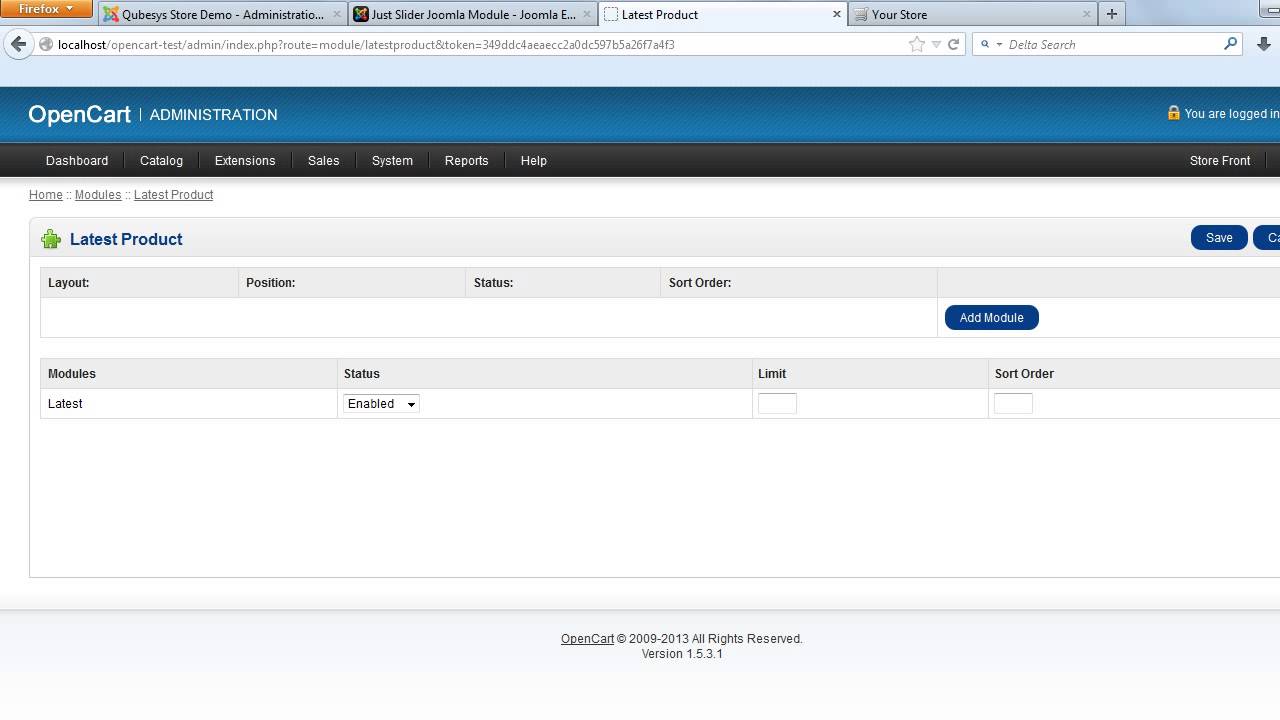Open the Reports menu
Viewport: 1280px width, 720px height.
click(466, 160)
